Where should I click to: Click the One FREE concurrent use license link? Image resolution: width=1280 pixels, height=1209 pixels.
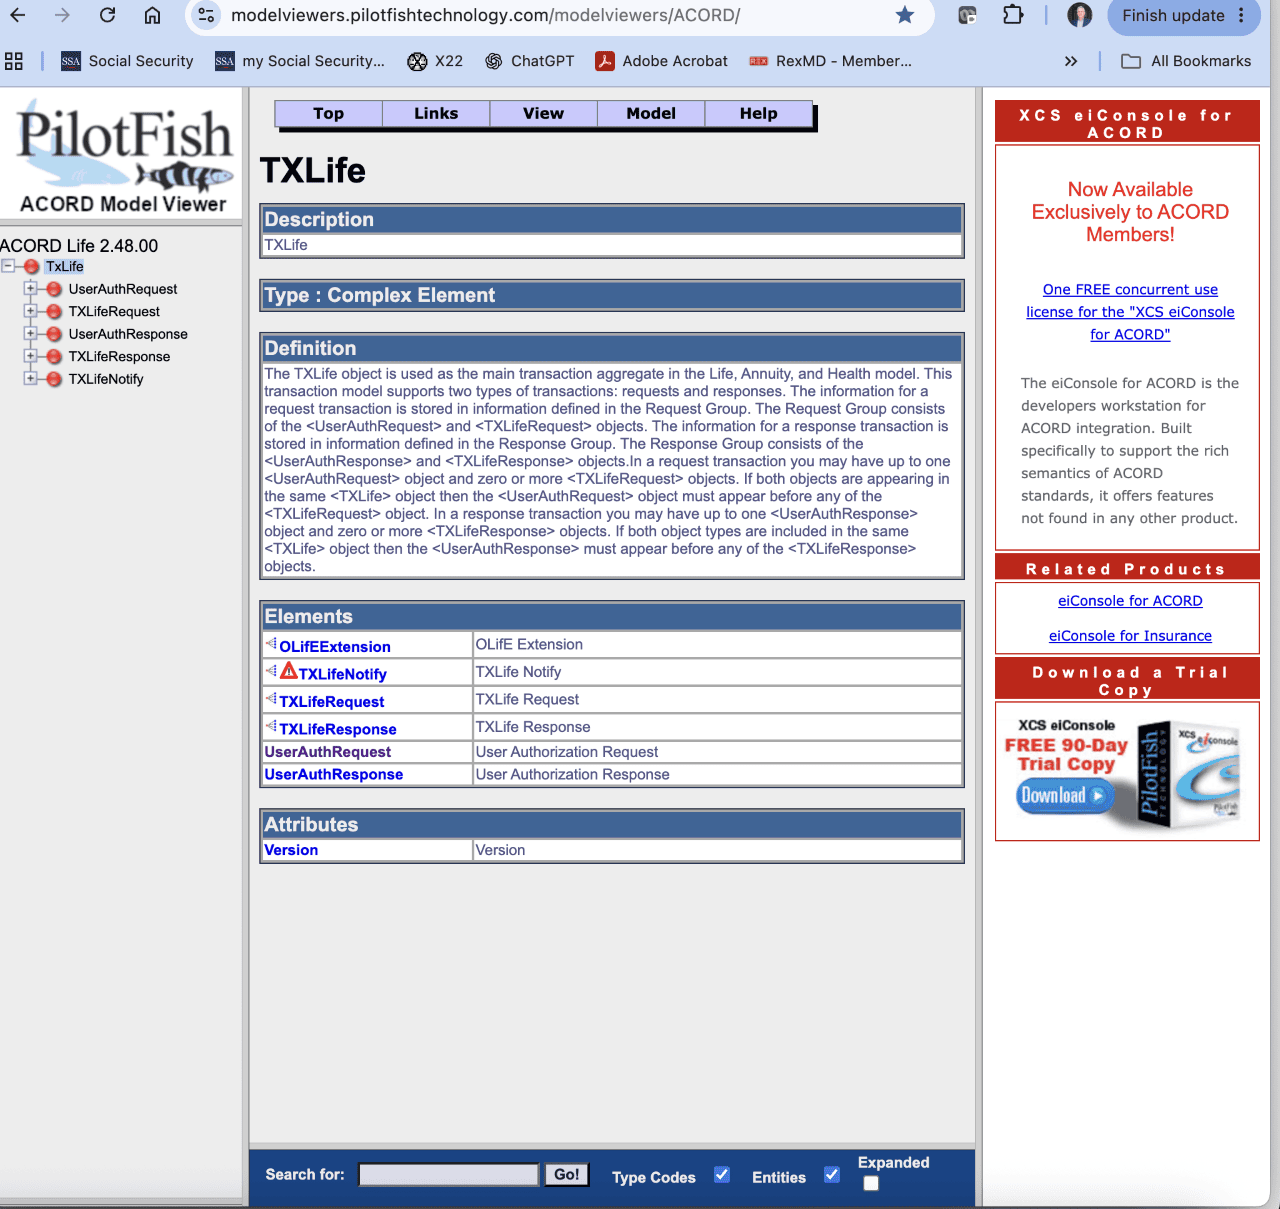[1130, 312]
